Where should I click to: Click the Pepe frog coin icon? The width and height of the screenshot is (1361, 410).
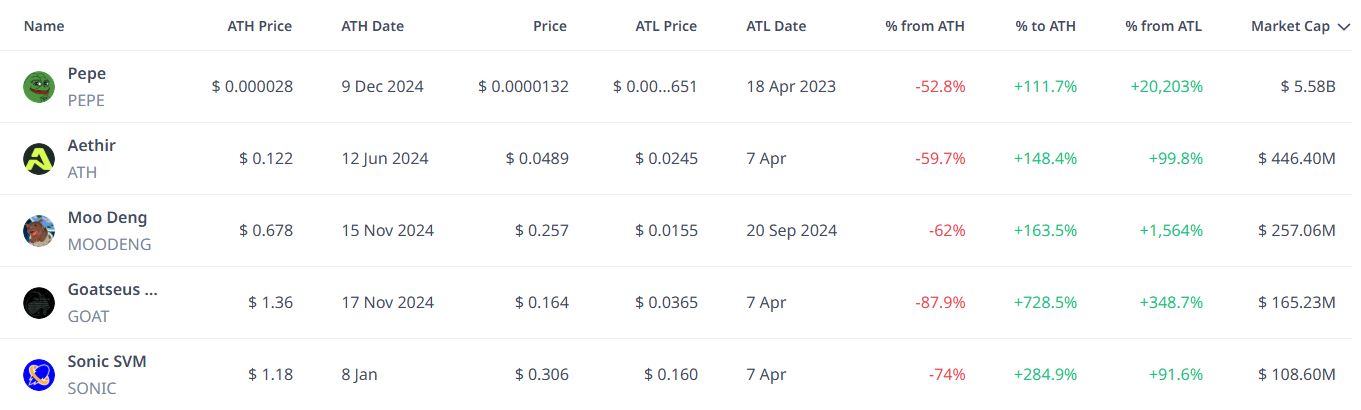39,87
